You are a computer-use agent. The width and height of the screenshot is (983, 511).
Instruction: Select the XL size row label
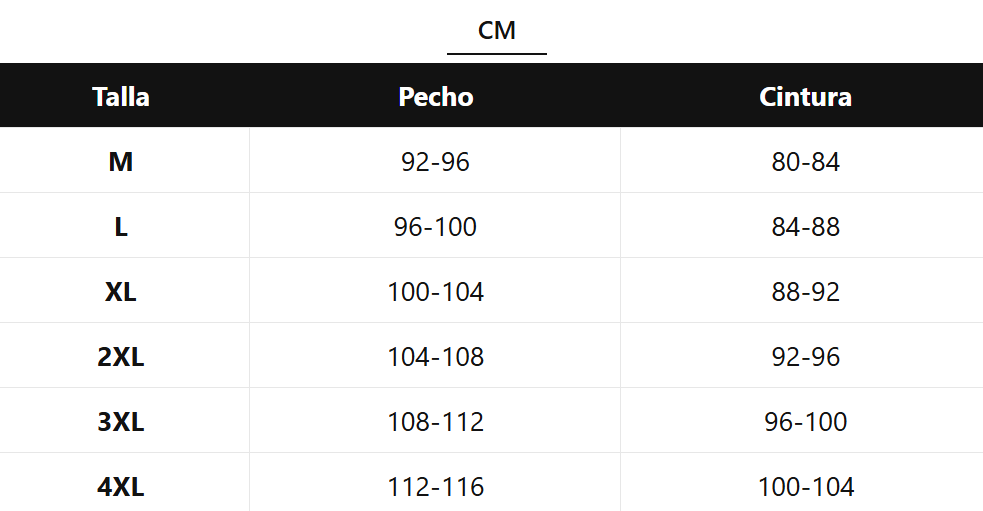pos(121,292)
